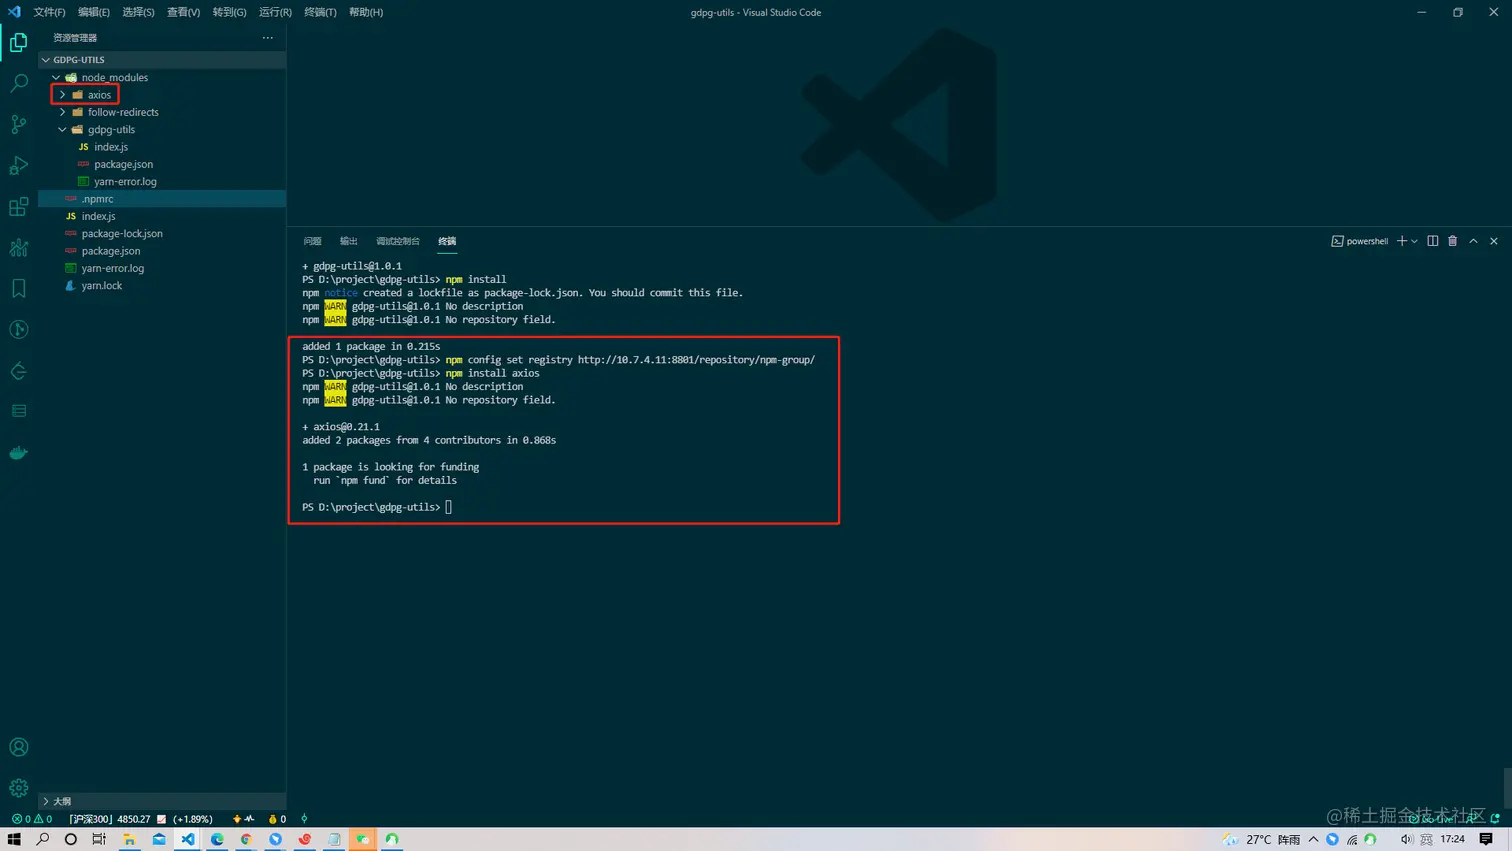Expand the axios folder

point(62,95)
